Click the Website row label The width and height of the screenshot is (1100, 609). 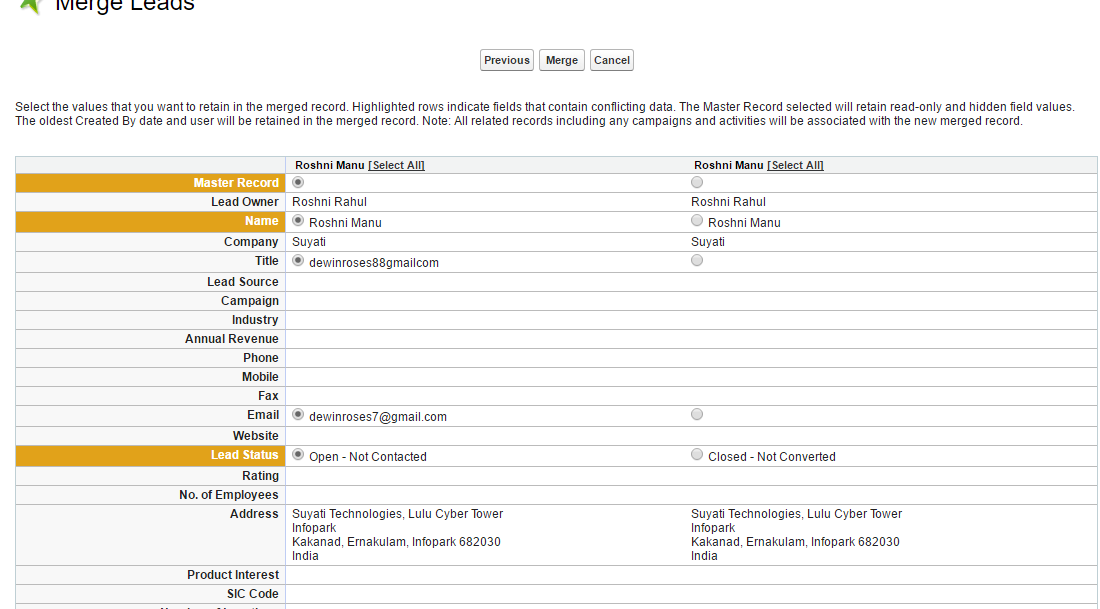point(255,436)
